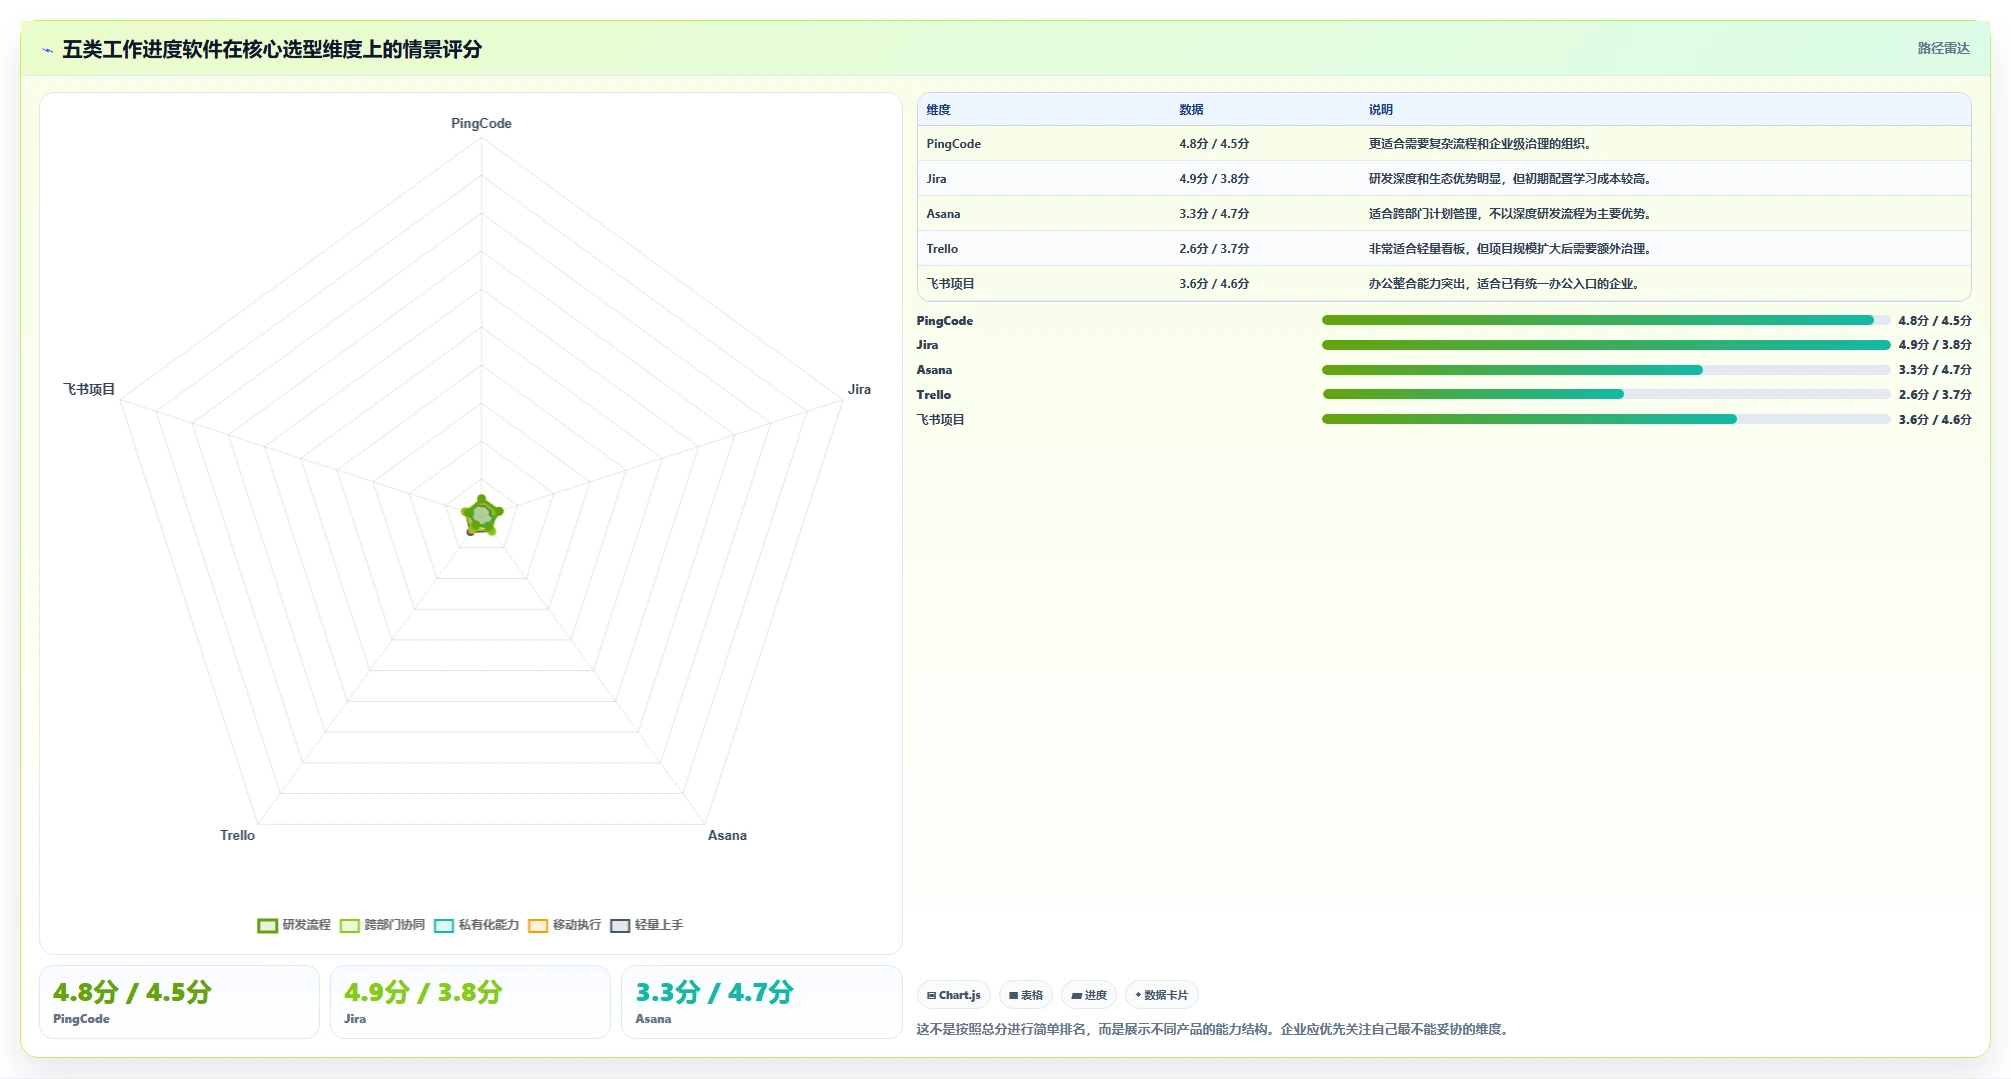Image resolution: width=2011 pixels, height=1079 pixels.
Task: Click the Trello axis label on radar
Action: [237, 835]
